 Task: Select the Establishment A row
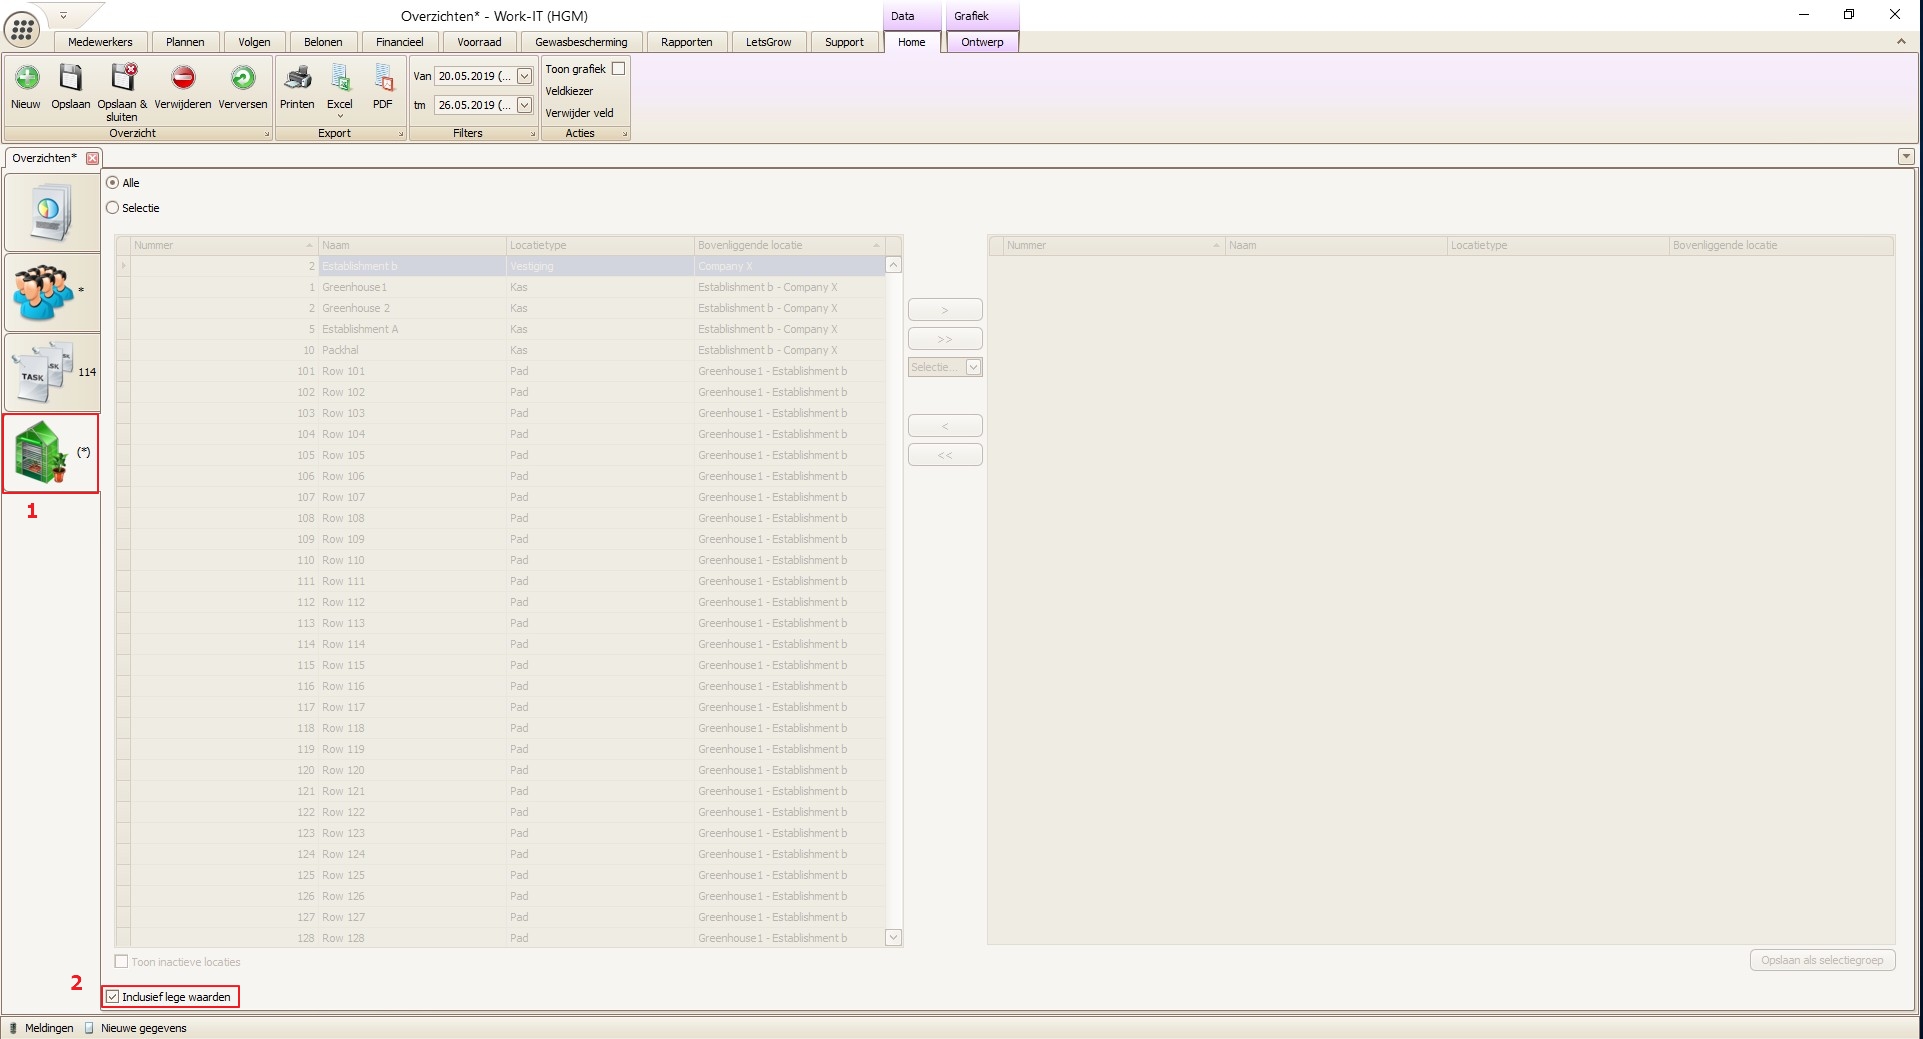pyautogui.click(x=500, y=329)
